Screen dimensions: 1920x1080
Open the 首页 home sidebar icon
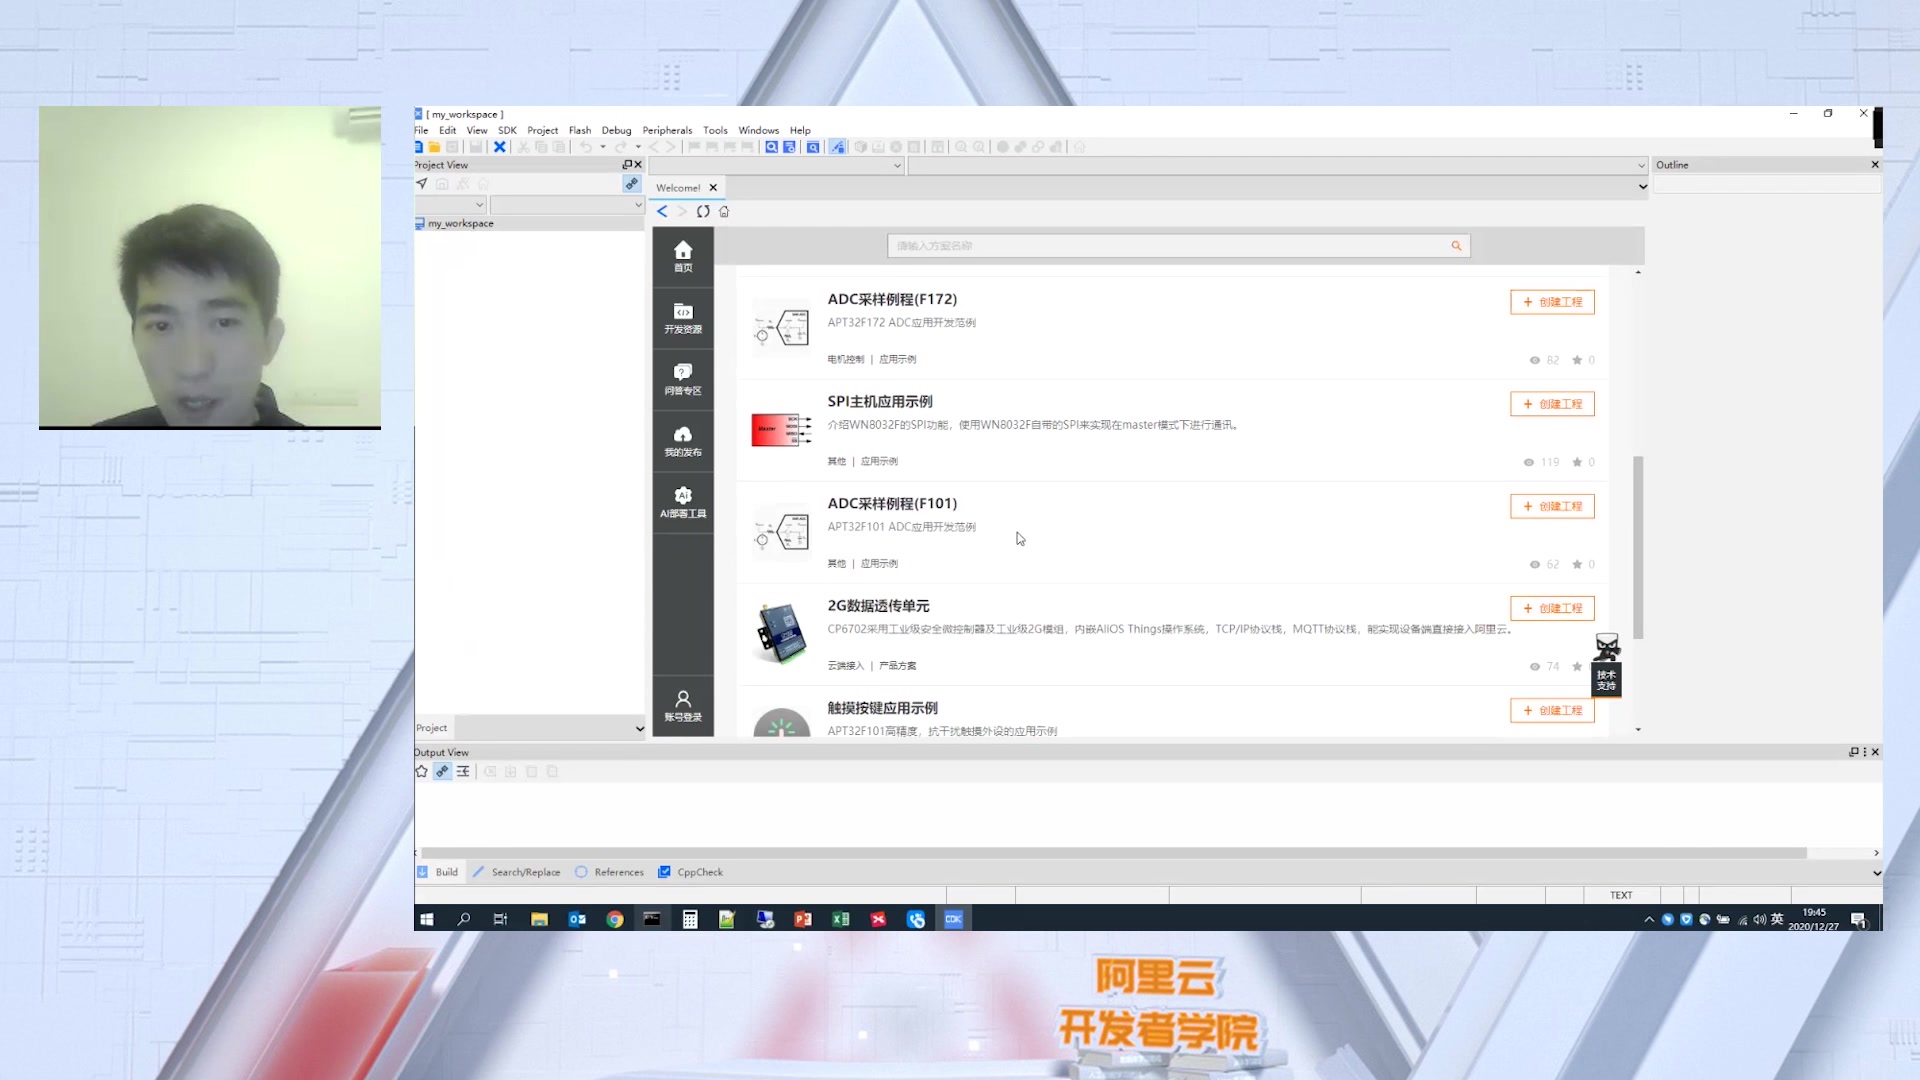click(x=683, y=257)
